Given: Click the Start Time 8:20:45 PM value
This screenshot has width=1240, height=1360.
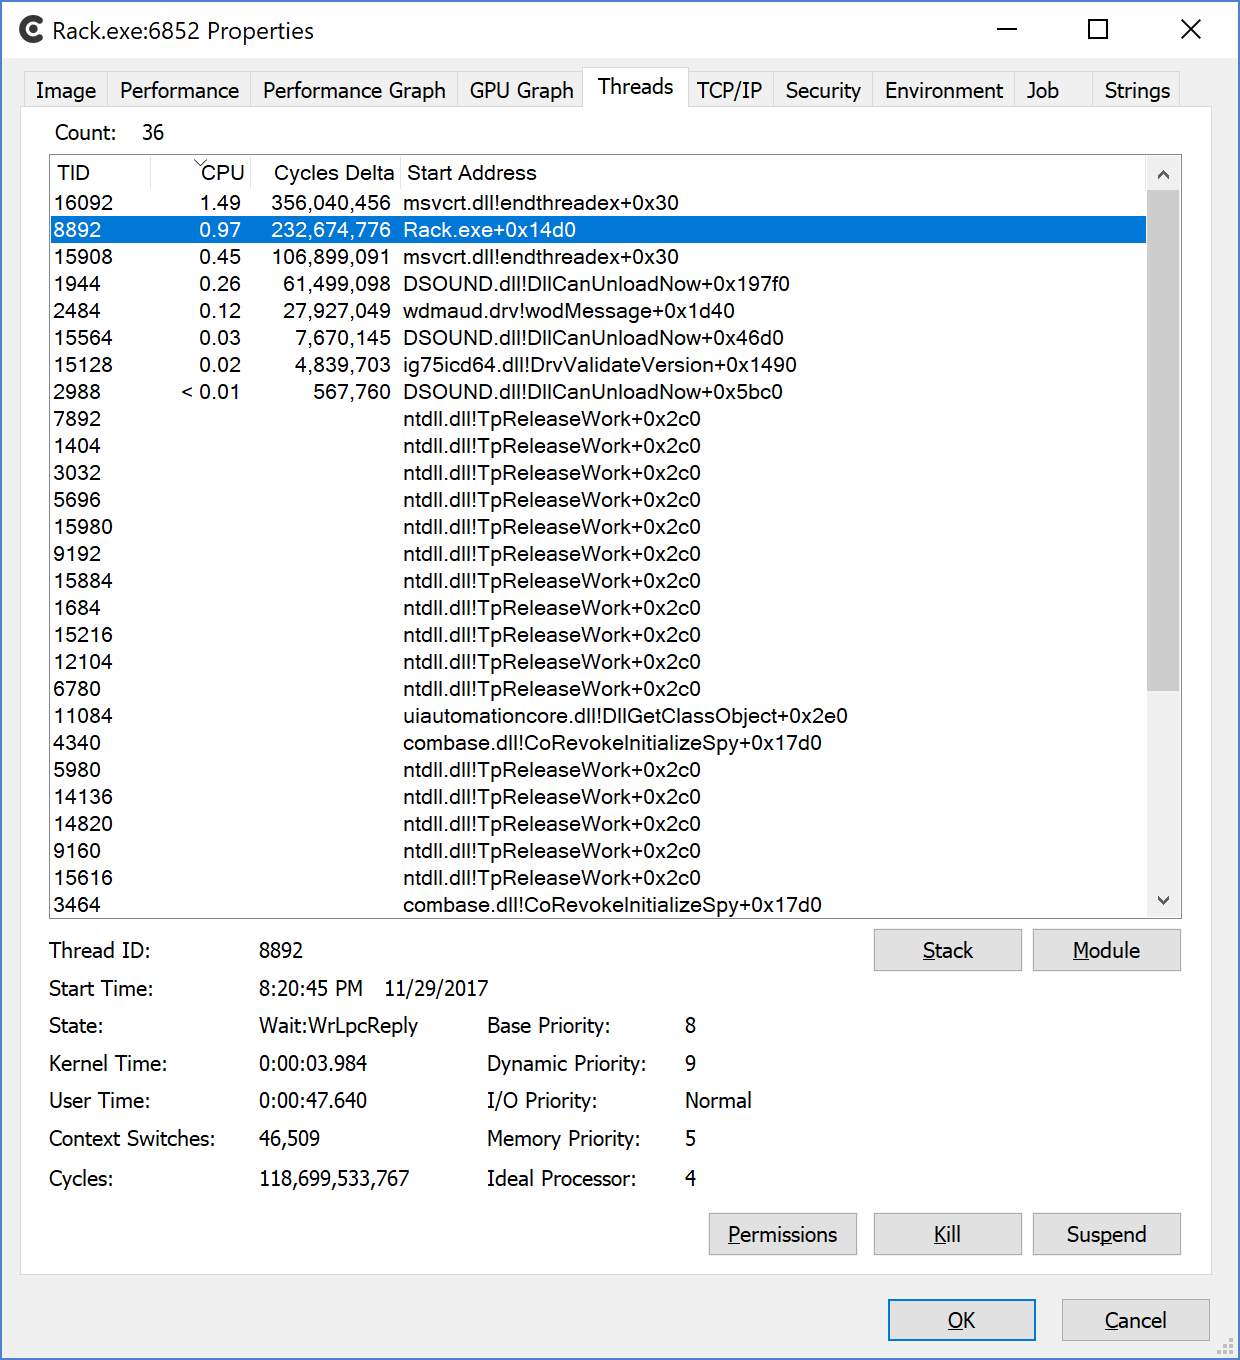Looking at the screenshot, I should coord(311,989).
